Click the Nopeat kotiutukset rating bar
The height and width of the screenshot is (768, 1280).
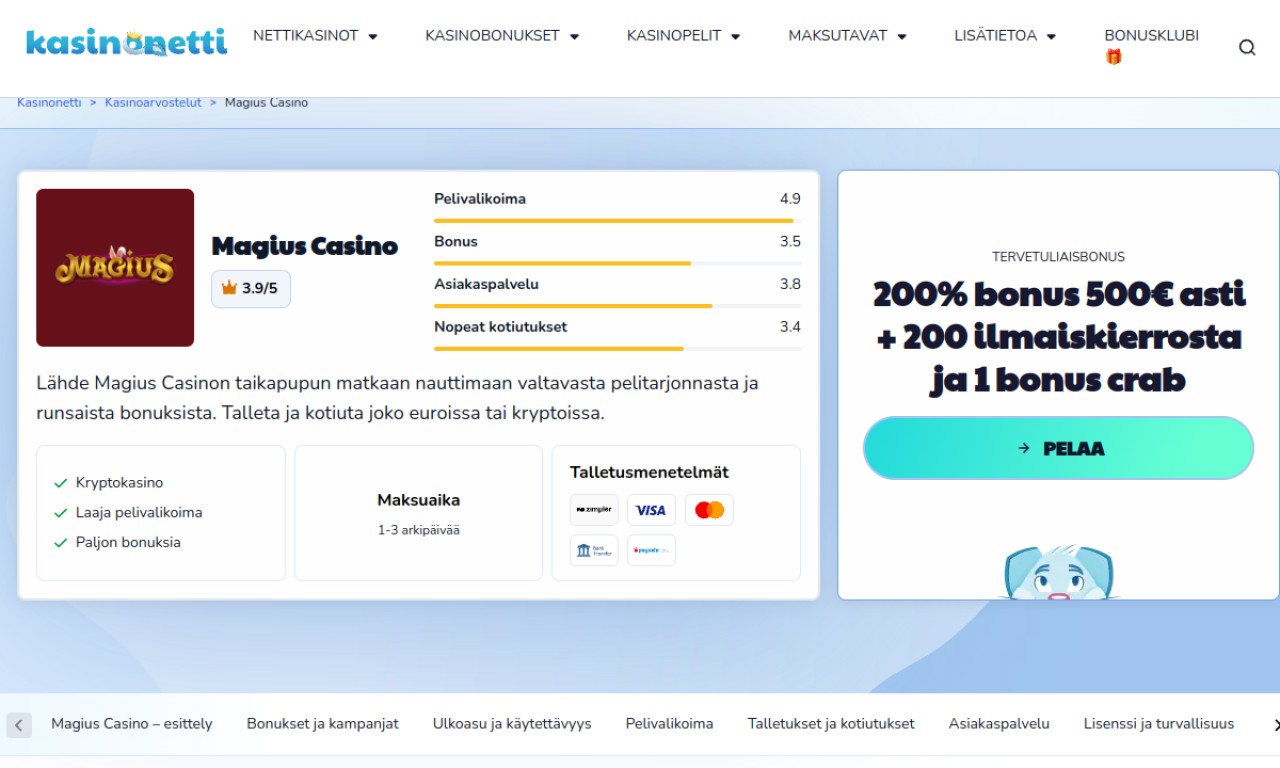pos(617,349)
